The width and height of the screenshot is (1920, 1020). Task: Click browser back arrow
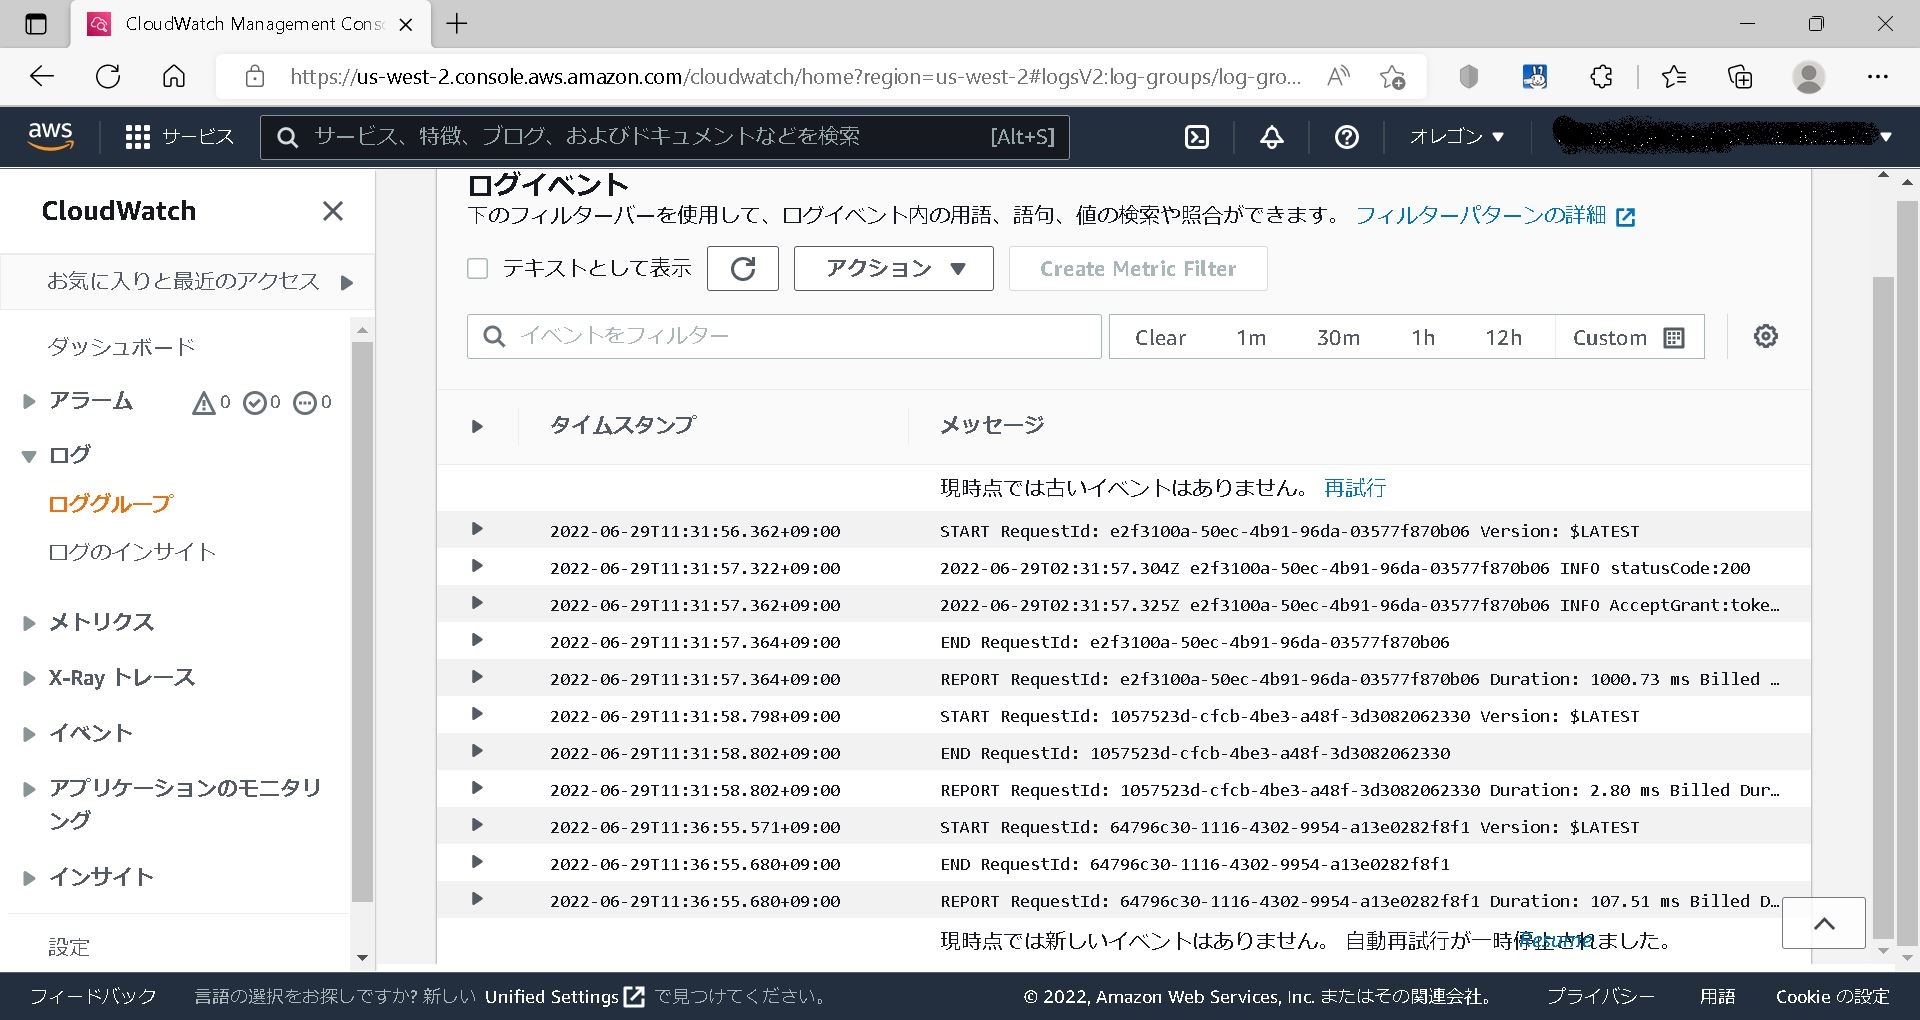41,76
